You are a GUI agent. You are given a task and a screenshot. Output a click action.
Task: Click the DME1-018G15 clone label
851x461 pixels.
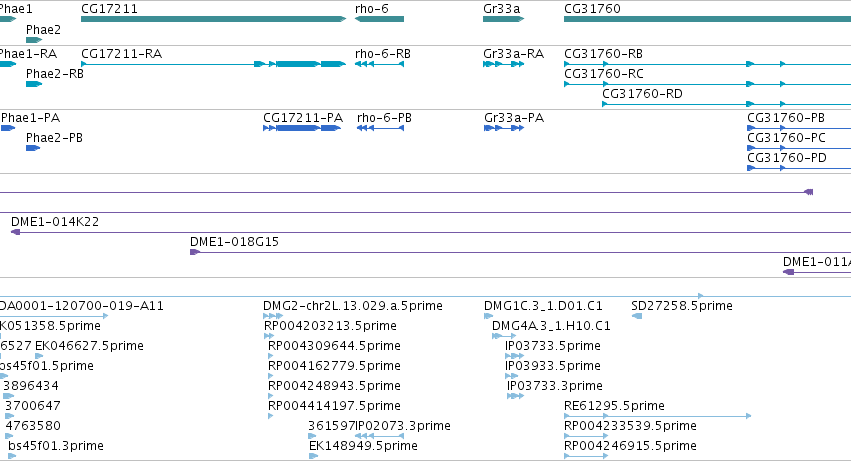pyautogui.click(x=234, y=242)
